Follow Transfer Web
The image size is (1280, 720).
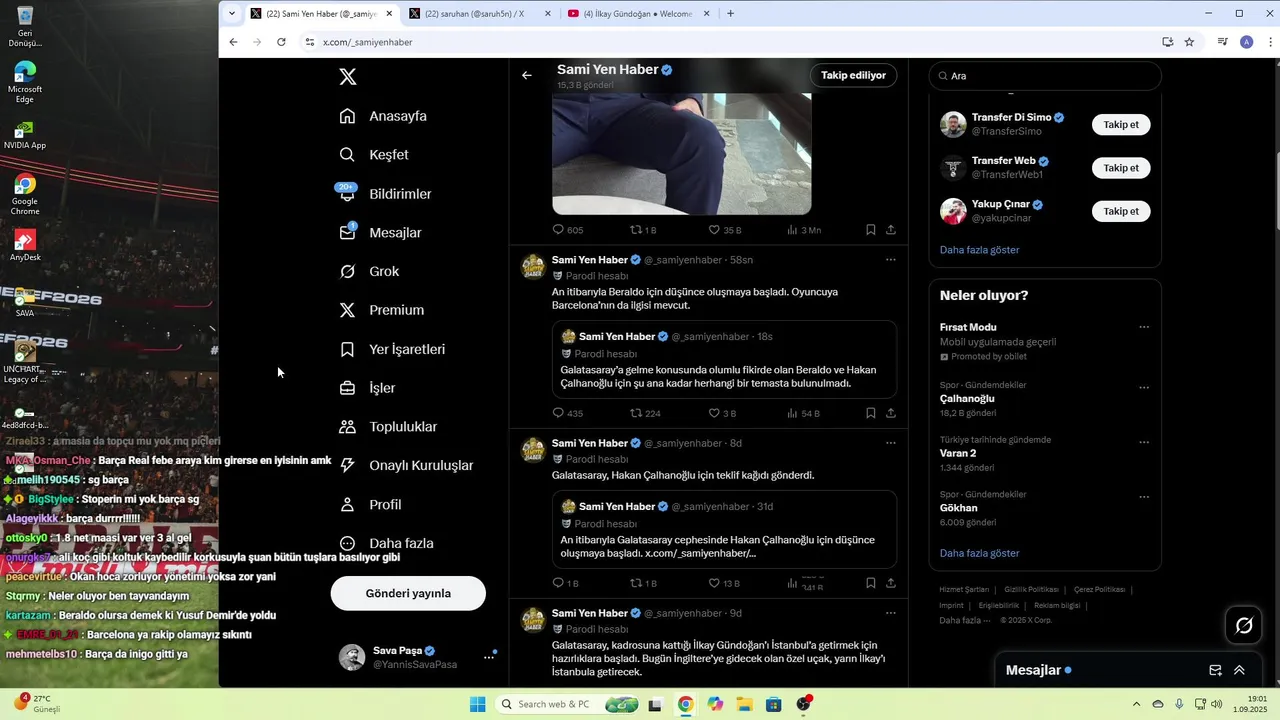tap(1121, 168)
